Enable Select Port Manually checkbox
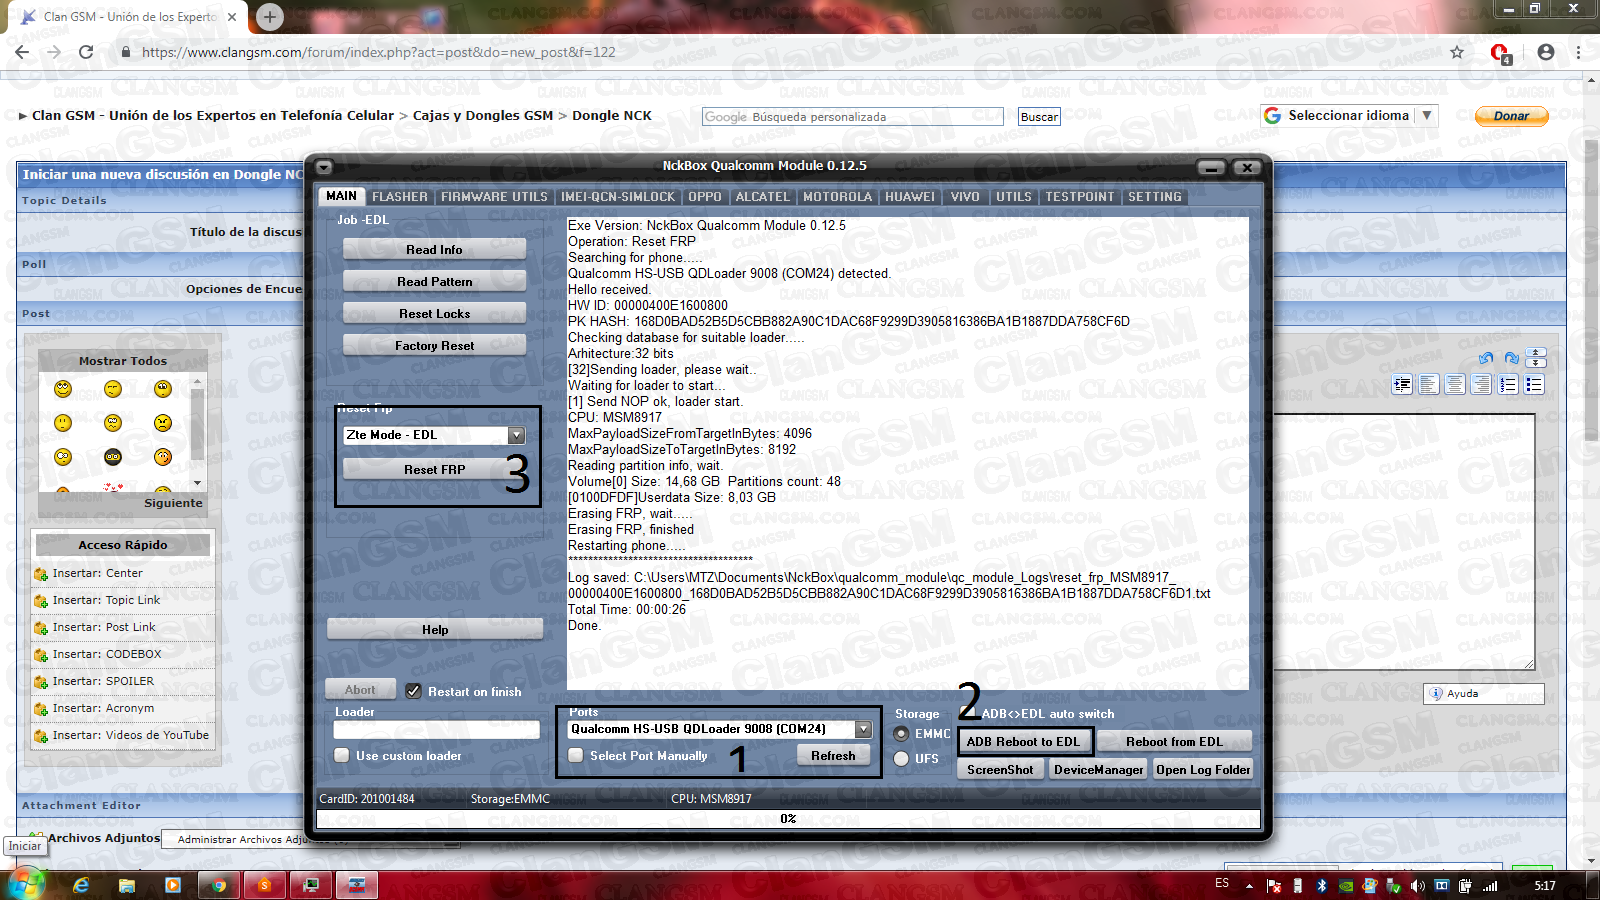Image resolution: width=1600 pixels, height=900 pixels. click(576, 755)
